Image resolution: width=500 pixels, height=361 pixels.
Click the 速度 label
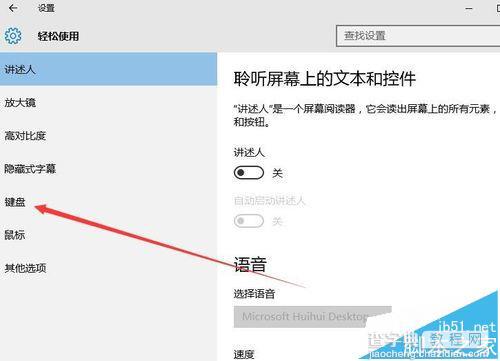pos(244,354)
